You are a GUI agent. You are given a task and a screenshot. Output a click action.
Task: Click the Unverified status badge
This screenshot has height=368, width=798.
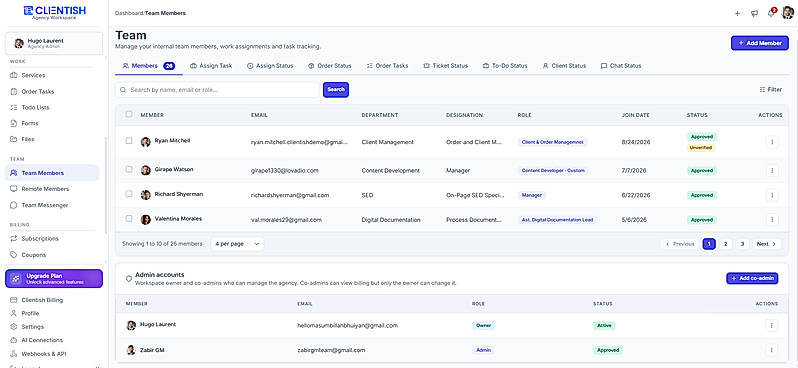[x=701, y=148]
